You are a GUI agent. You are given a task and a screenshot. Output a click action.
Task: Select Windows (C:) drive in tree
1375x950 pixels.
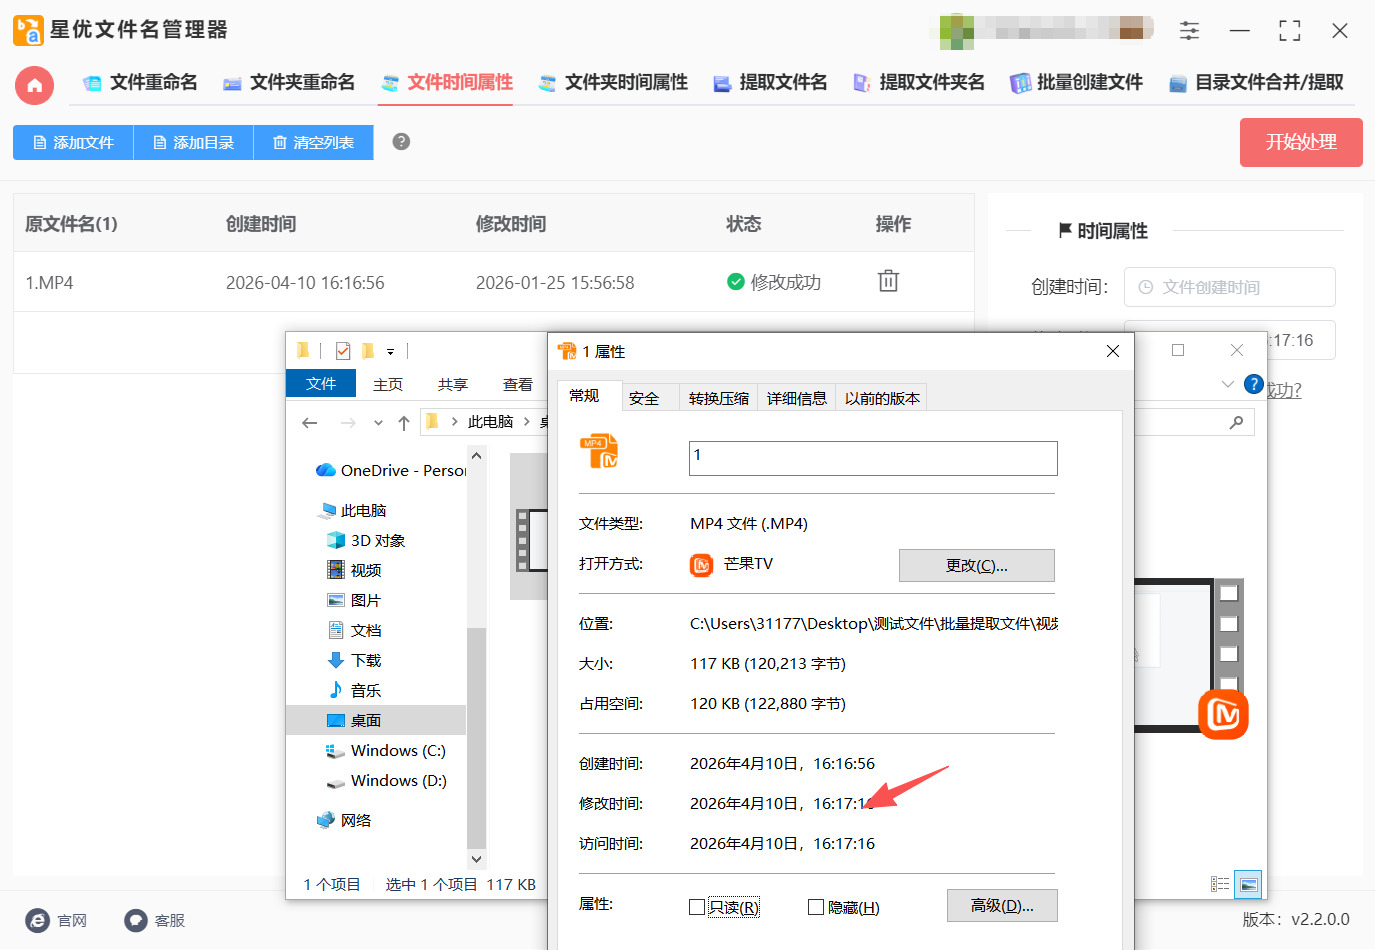coord(386,750)
